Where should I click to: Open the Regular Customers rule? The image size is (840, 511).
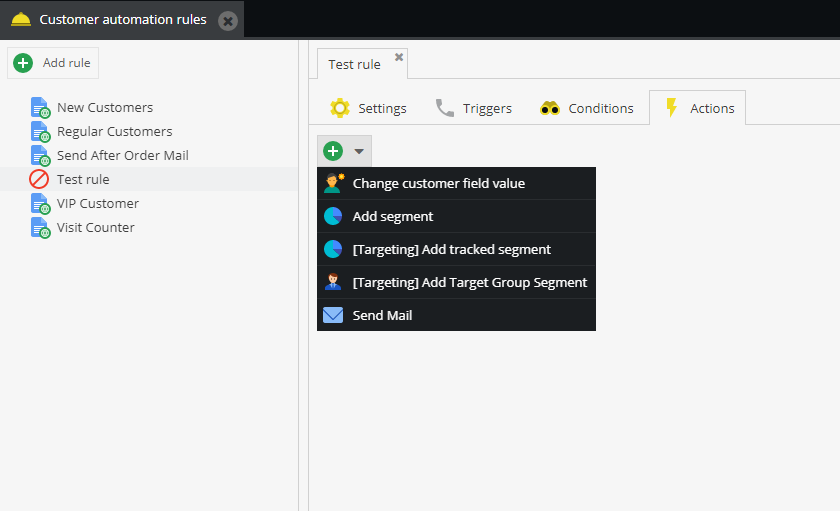[x=115, y=132]
